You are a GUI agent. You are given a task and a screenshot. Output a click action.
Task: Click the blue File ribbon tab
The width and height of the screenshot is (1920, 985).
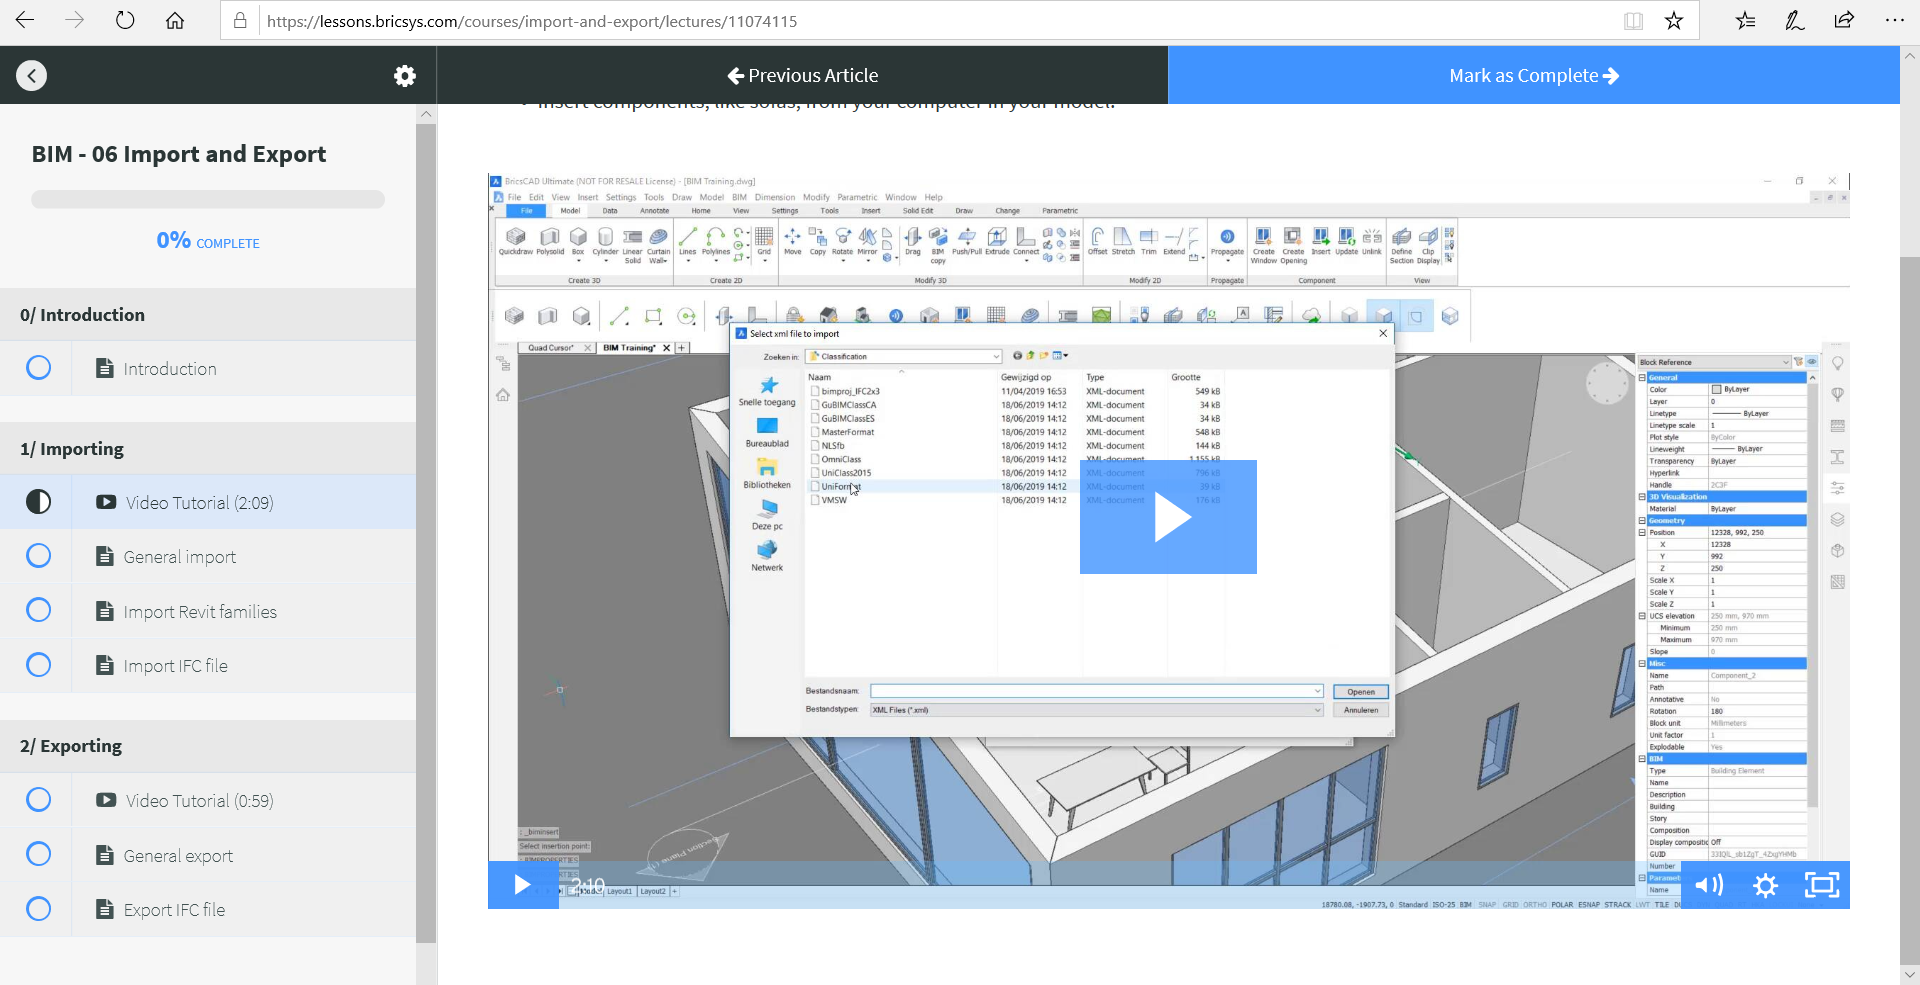tap(526, 211)
